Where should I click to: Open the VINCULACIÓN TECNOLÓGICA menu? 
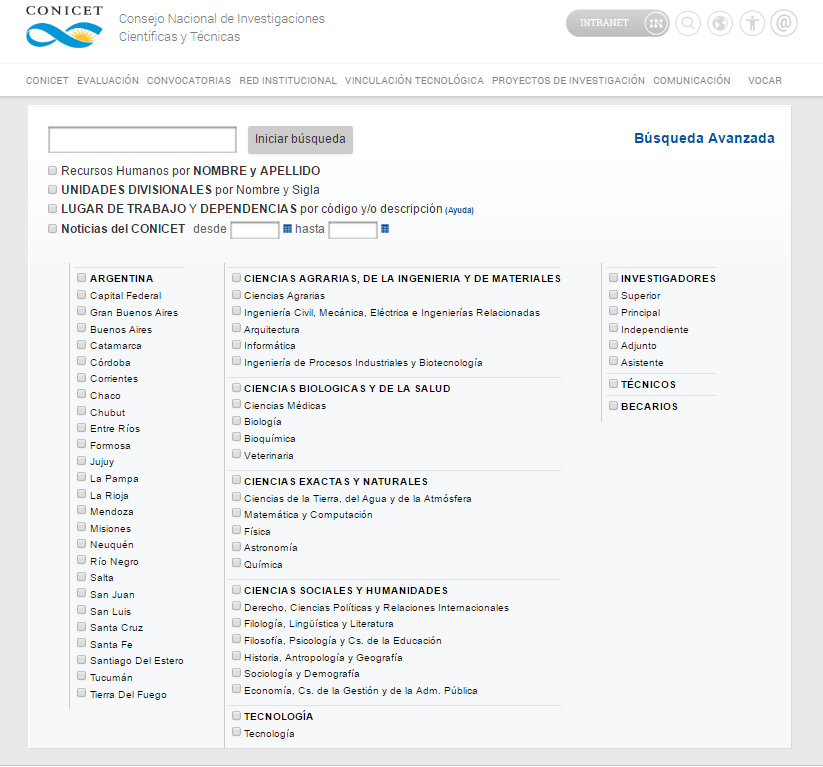pos(414,81)
